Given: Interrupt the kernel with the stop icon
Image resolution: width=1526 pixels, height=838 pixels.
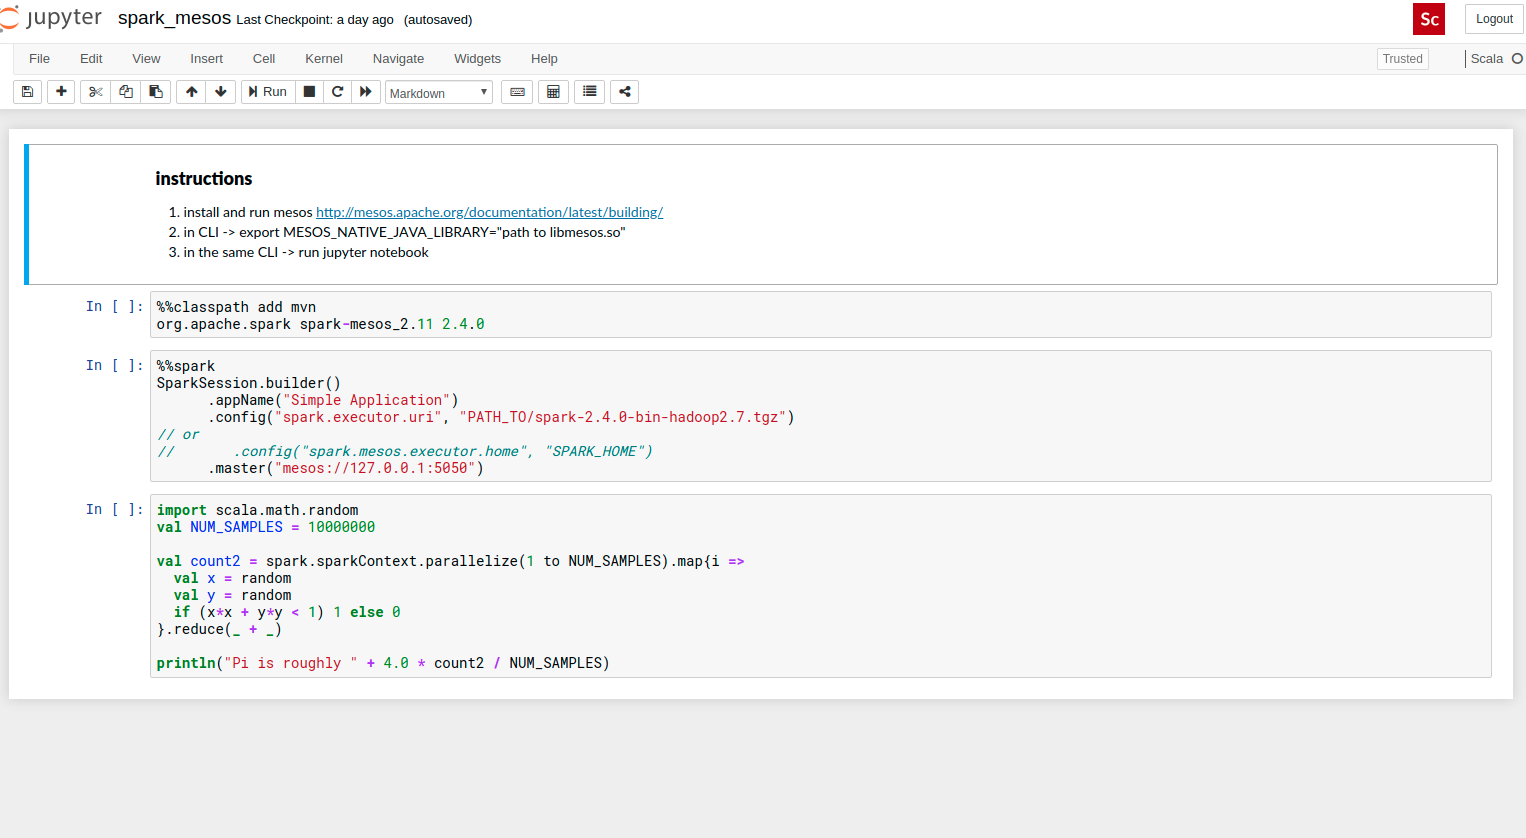Looking at the screenshot, I should point(309,91).
